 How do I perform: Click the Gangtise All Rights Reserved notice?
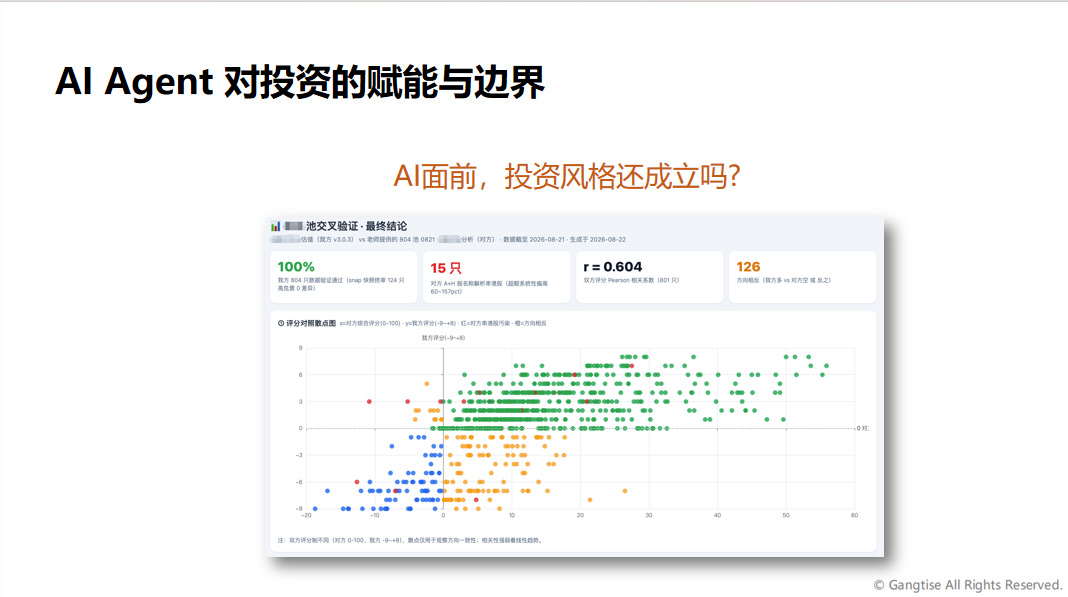[968, 585]
